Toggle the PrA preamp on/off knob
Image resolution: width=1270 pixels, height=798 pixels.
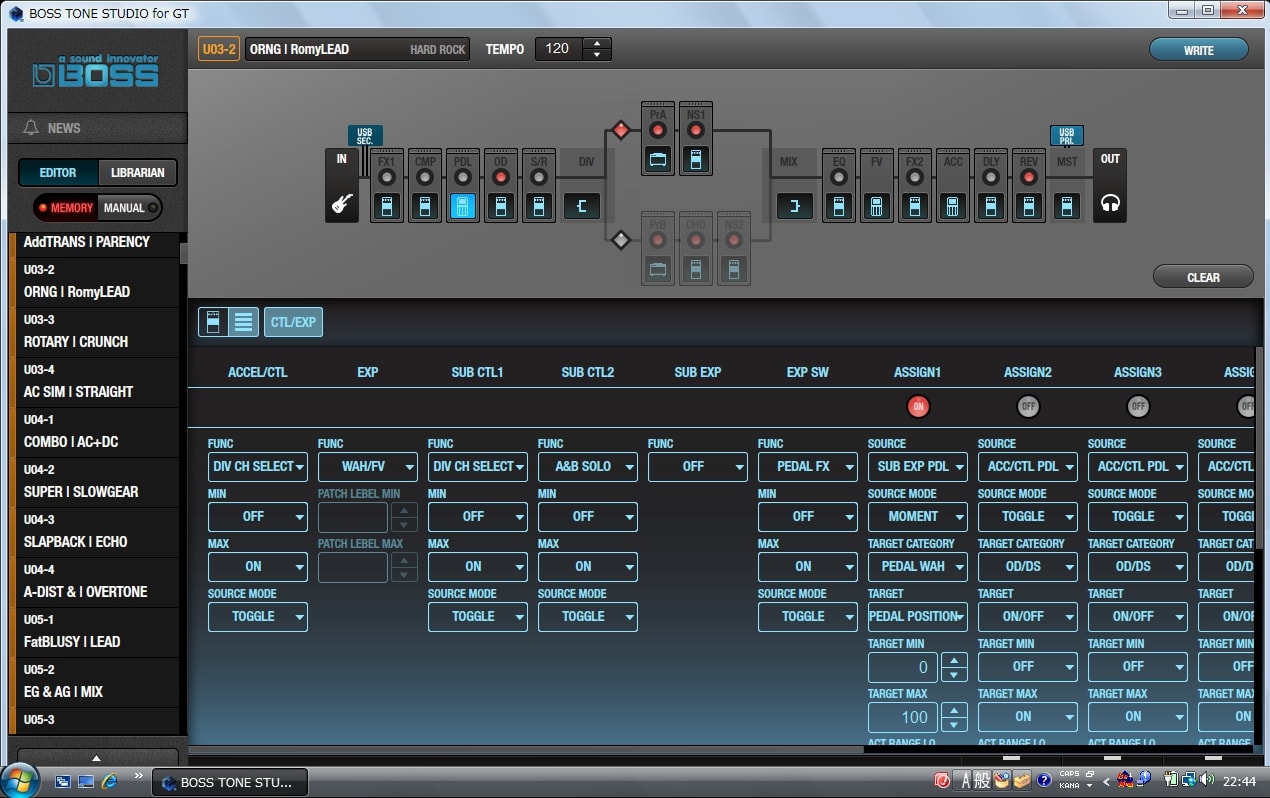tap(657, 130)
